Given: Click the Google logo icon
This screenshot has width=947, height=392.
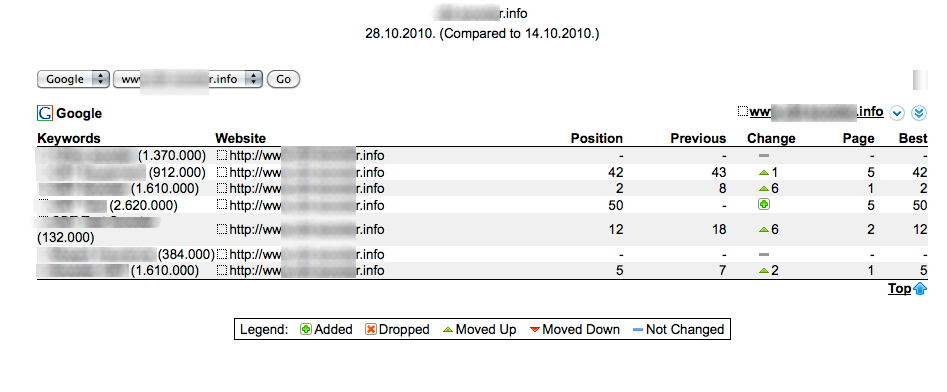Looking at the screenshot, I should click(45, 113).
